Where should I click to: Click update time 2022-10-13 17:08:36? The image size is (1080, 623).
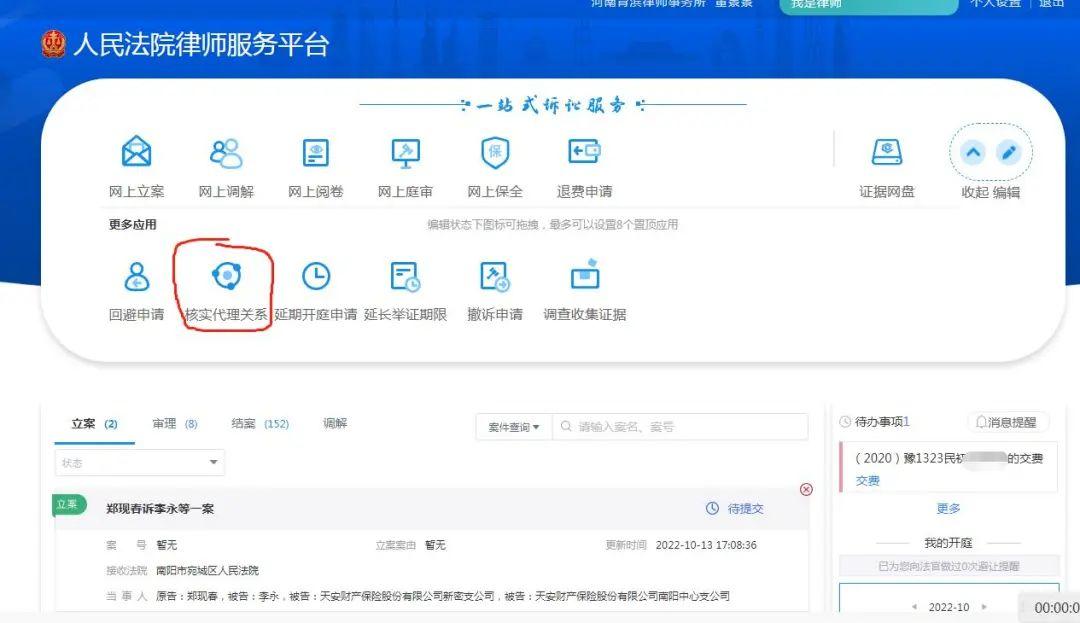pos(706,545)
